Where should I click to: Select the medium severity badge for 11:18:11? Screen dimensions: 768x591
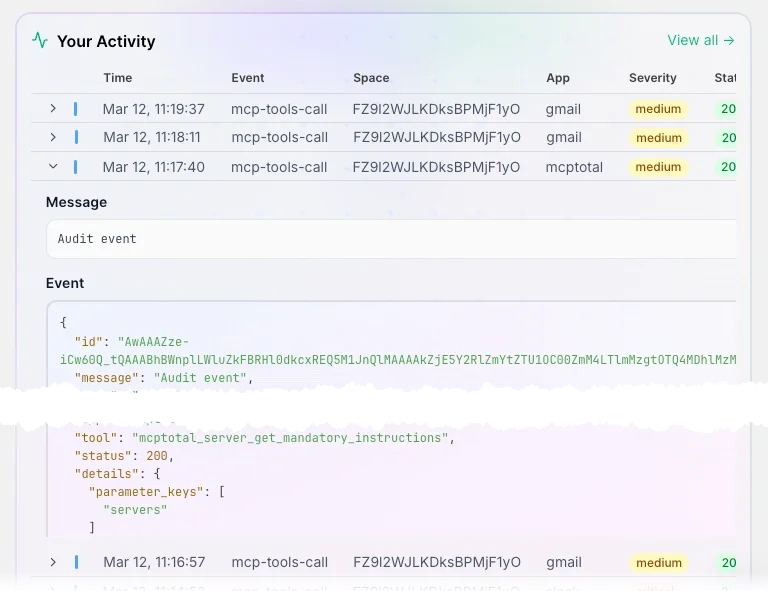[659, 138]
